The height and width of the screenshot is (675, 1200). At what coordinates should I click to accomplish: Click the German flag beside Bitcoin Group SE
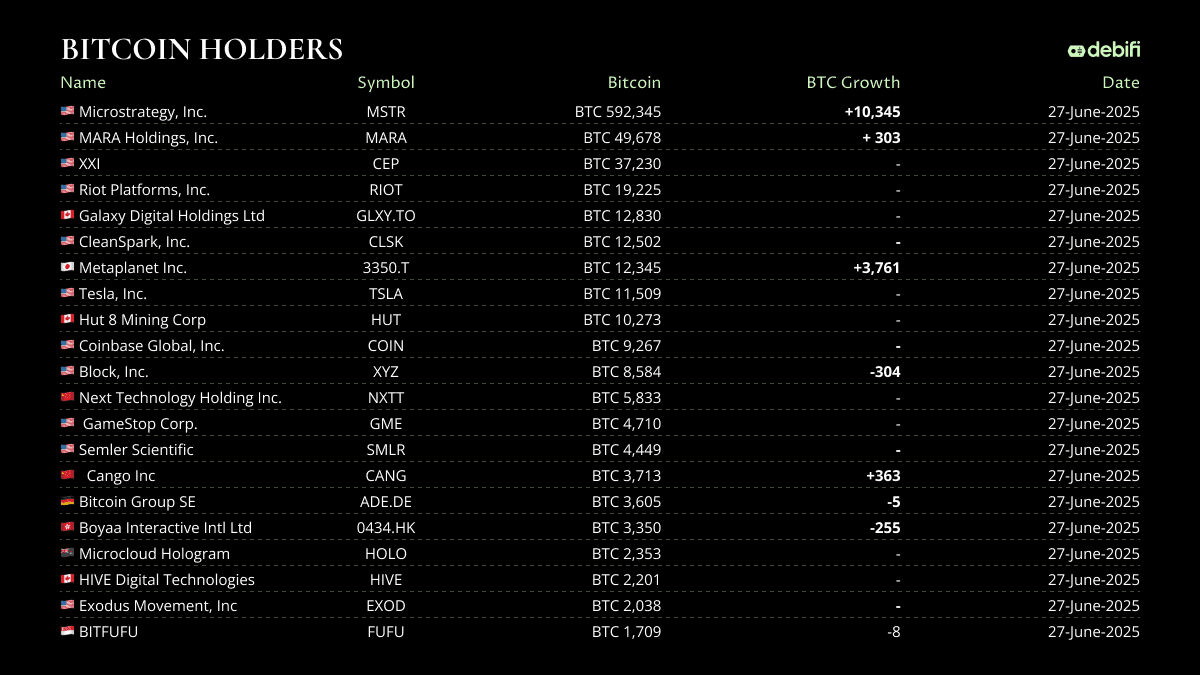point(67,502)
